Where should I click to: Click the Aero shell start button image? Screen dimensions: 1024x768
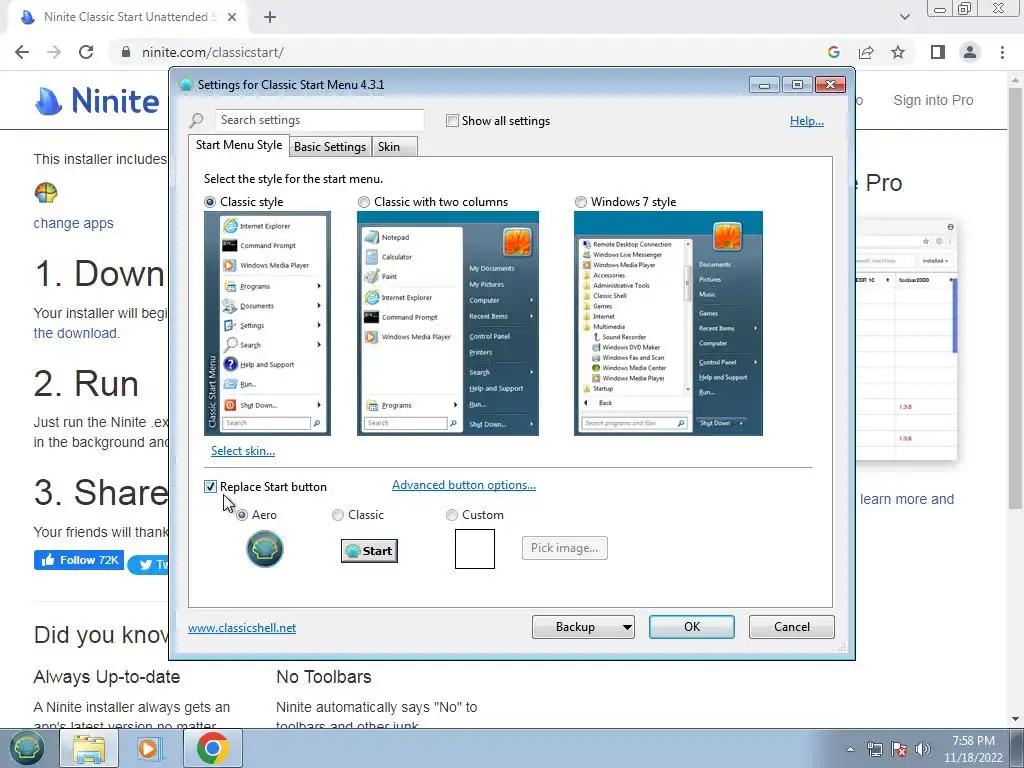coord(264,549)
